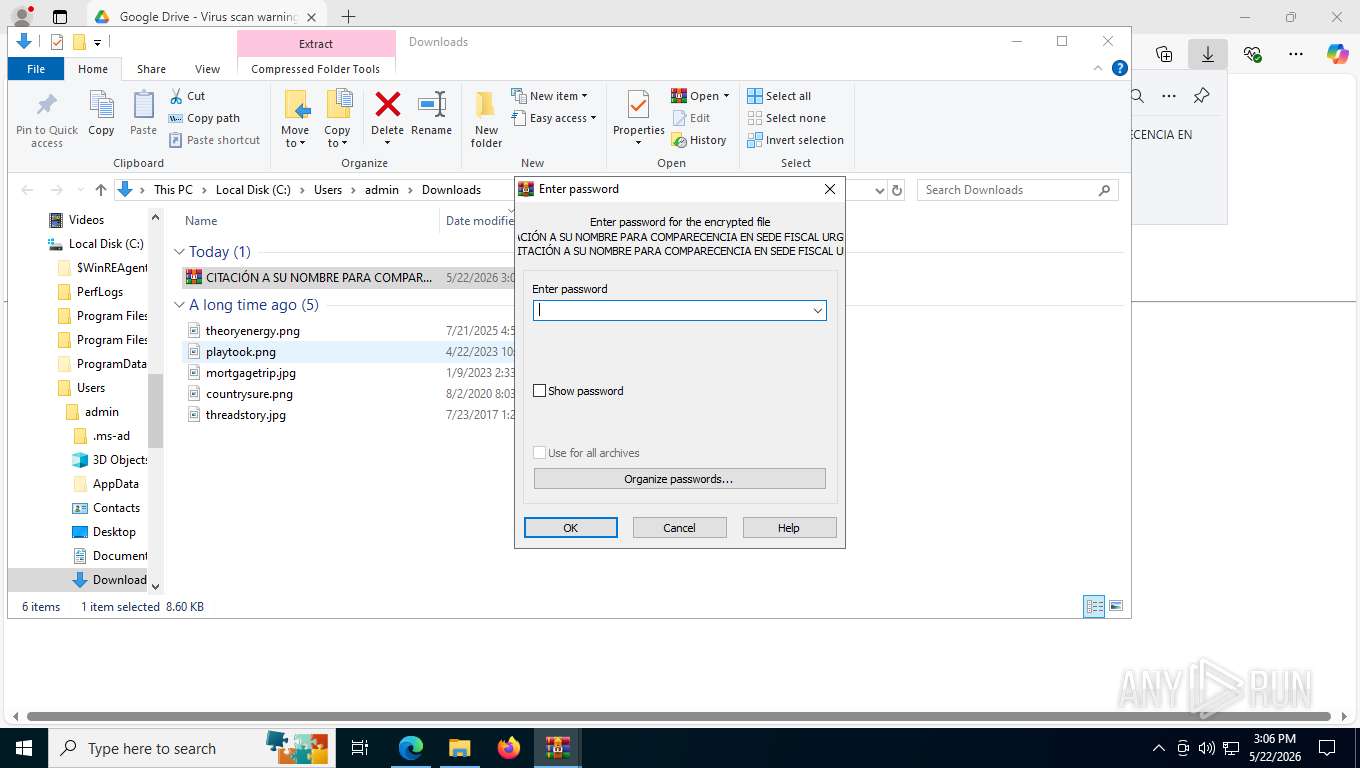Click the red Delete icon
This screenshot has height=768, width=1360.
(x=387, y=104)
